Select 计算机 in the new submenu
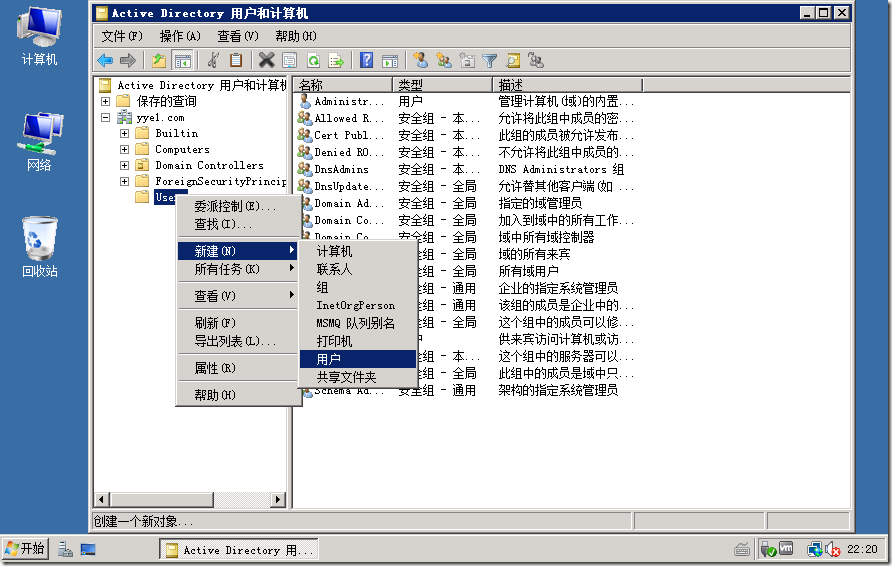The image size is (892, 566). pos(358,251)
